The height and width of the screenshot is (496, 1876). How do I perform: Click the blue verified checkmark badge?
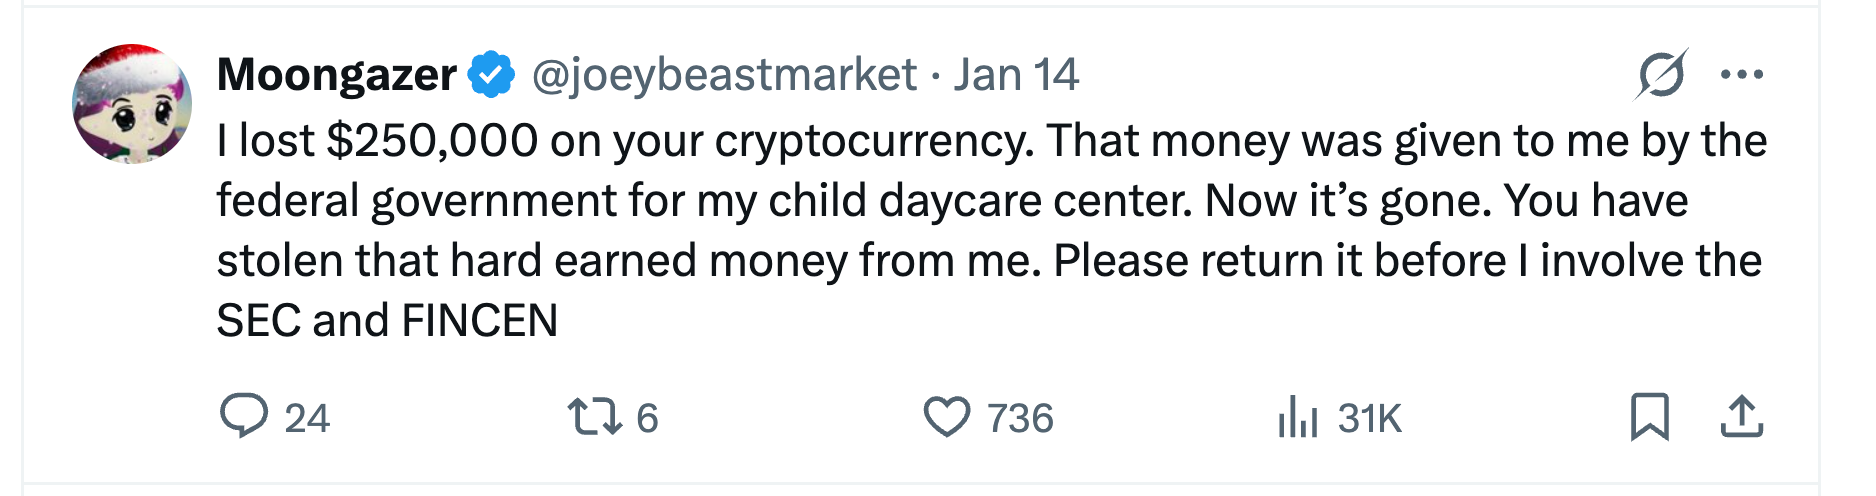491,74
